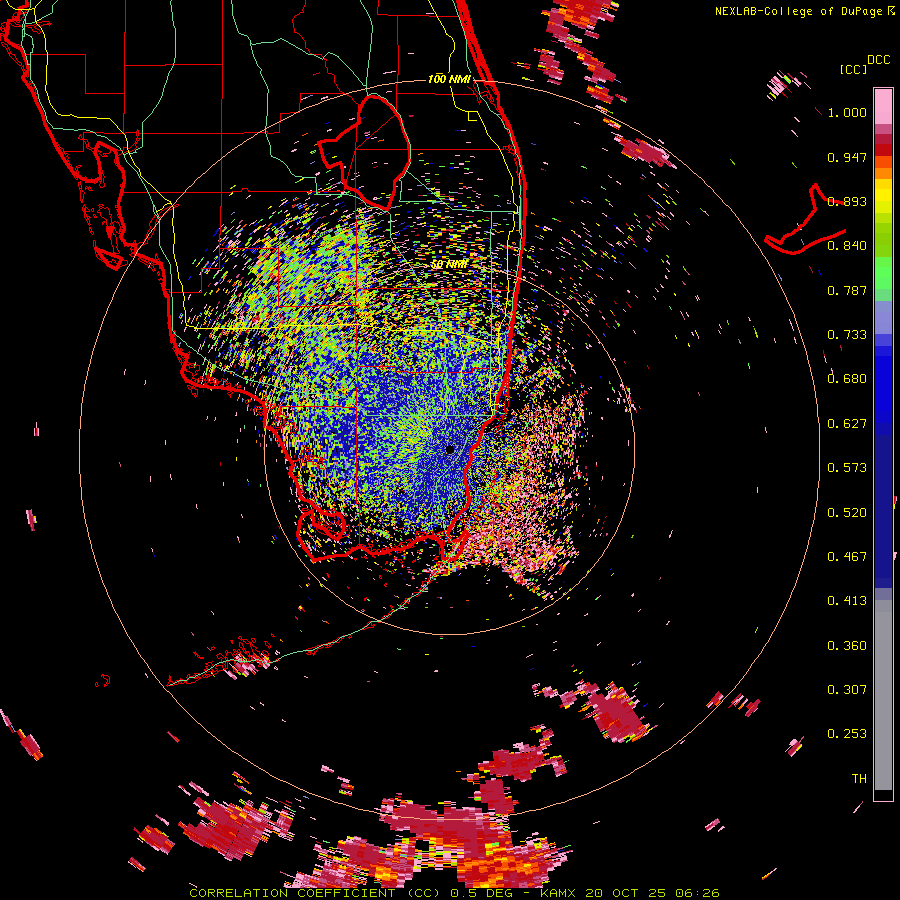Click the [CC] units label

(x=853, y=69)
